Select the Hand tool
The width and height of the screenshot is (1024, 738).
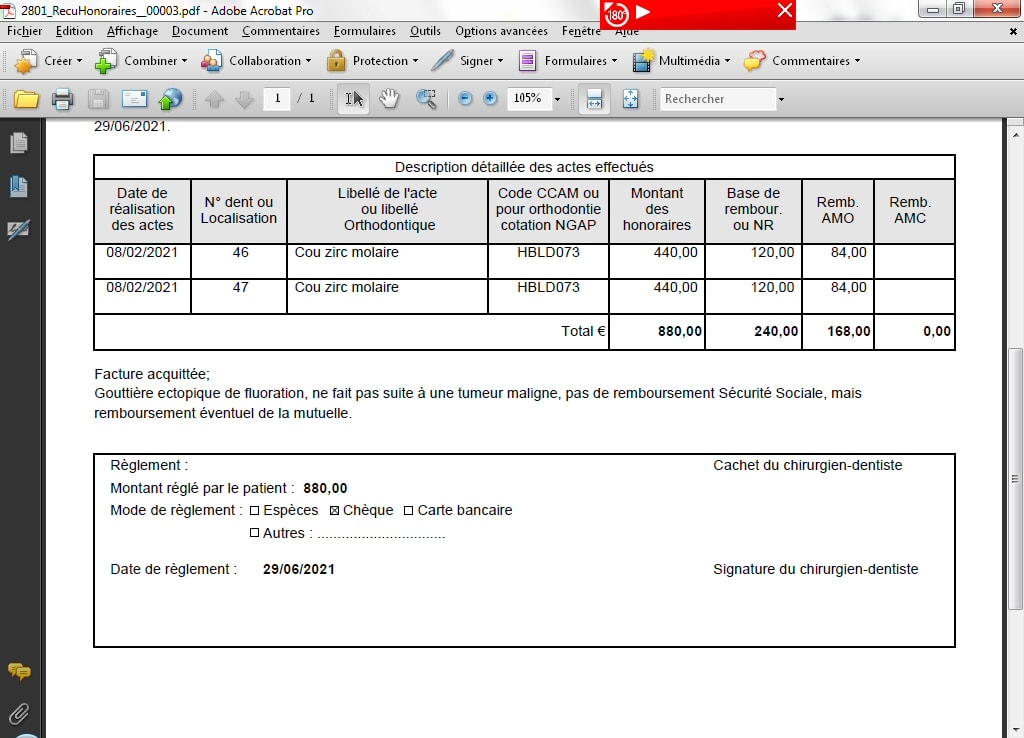pyautogui.click(x=389, y=99)
